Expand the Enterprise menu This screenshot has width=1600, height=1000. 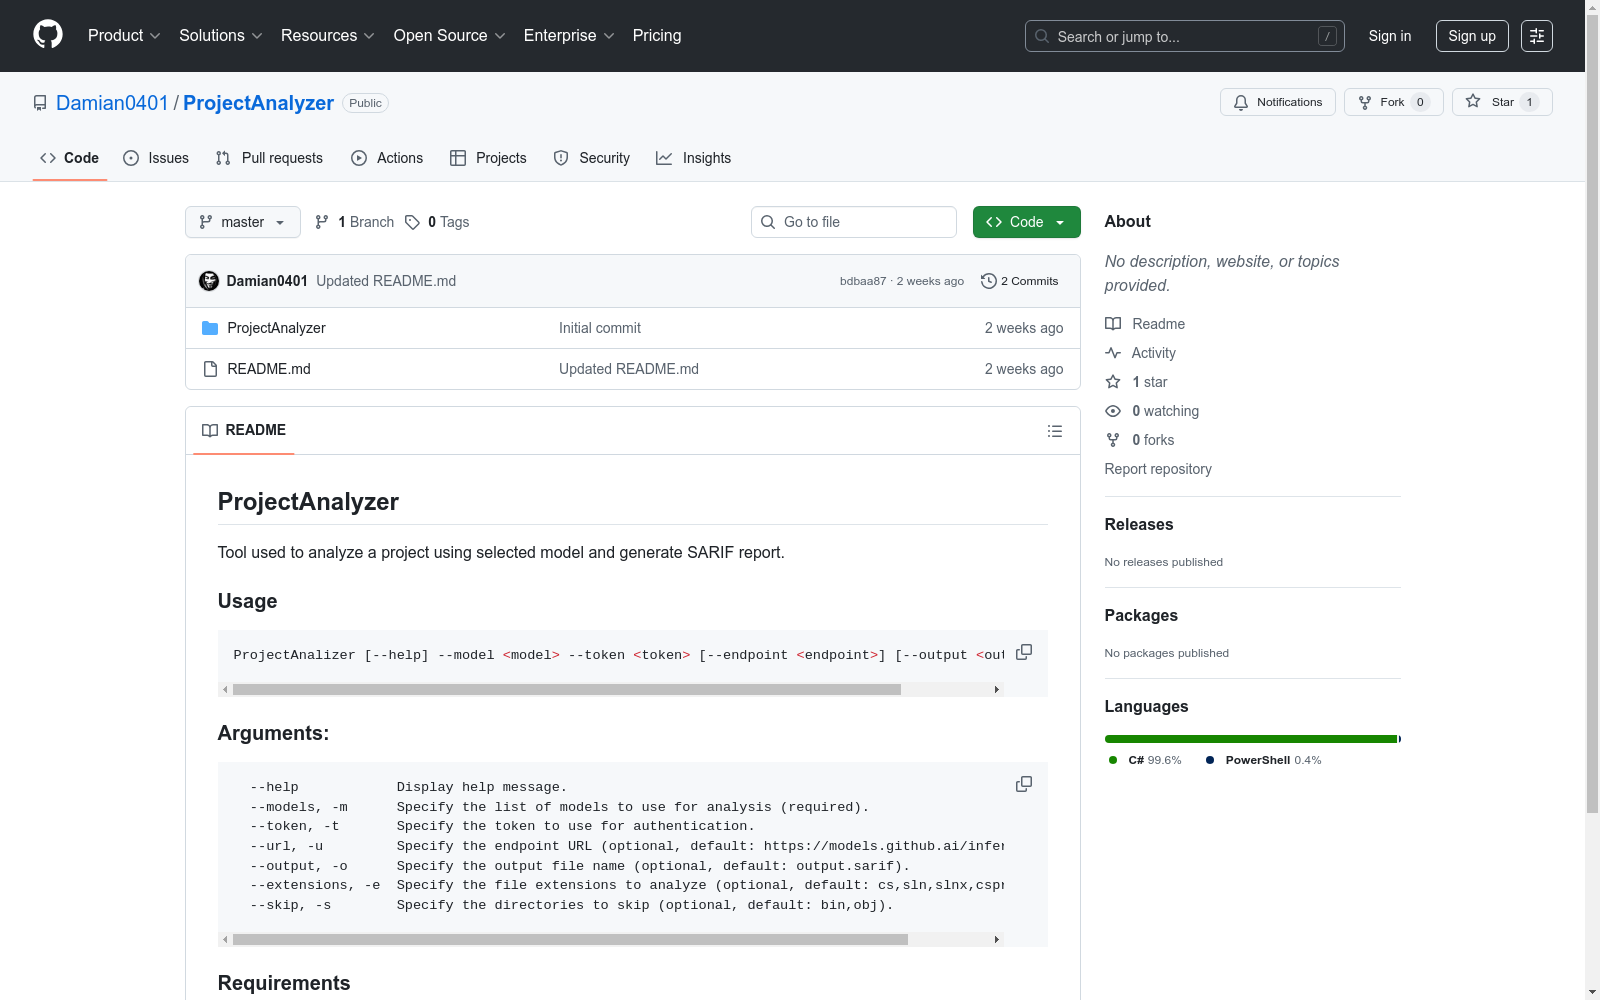click(x=569, y=36)
